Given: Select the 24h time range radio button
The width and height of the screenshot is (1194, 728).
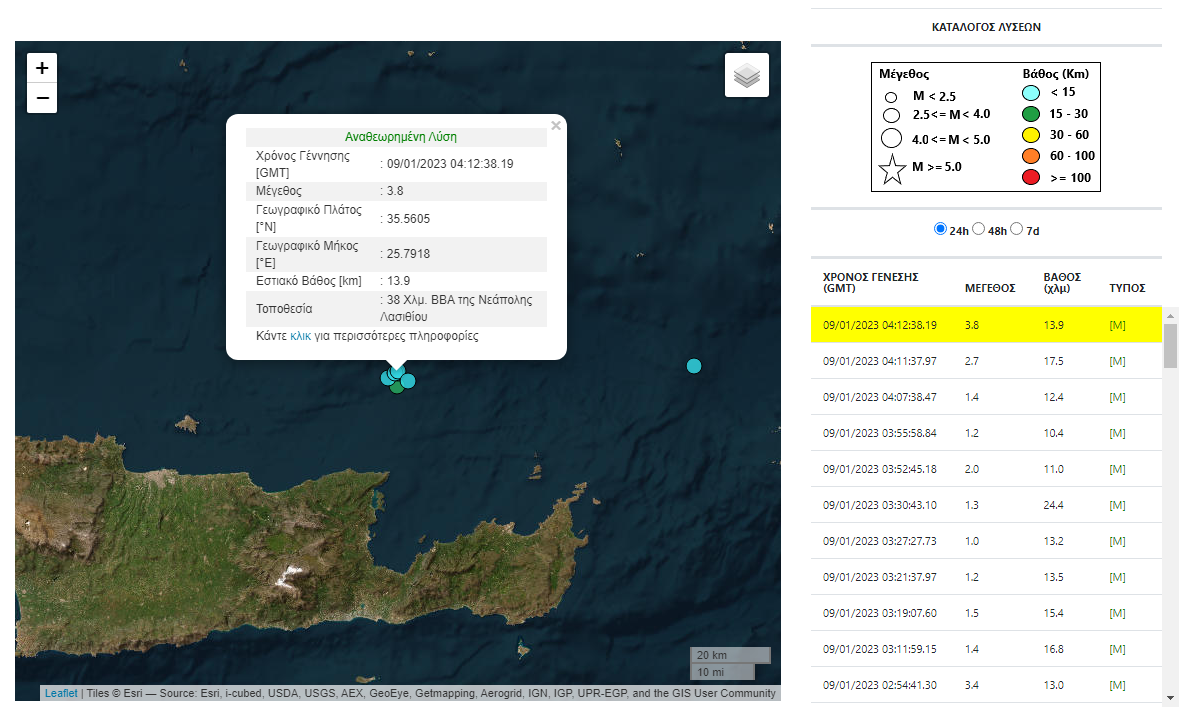Looking at the screenshot, I should pyautogui.click(x=940, y=228).
